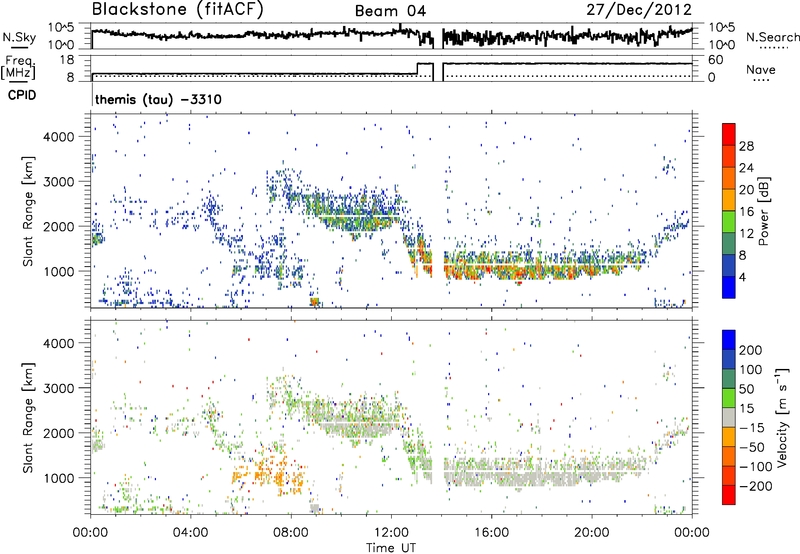Select the 'Time UT' axis title
This screenshot has width=800, height=554.
pyautogui.click(x=391, y=547)
